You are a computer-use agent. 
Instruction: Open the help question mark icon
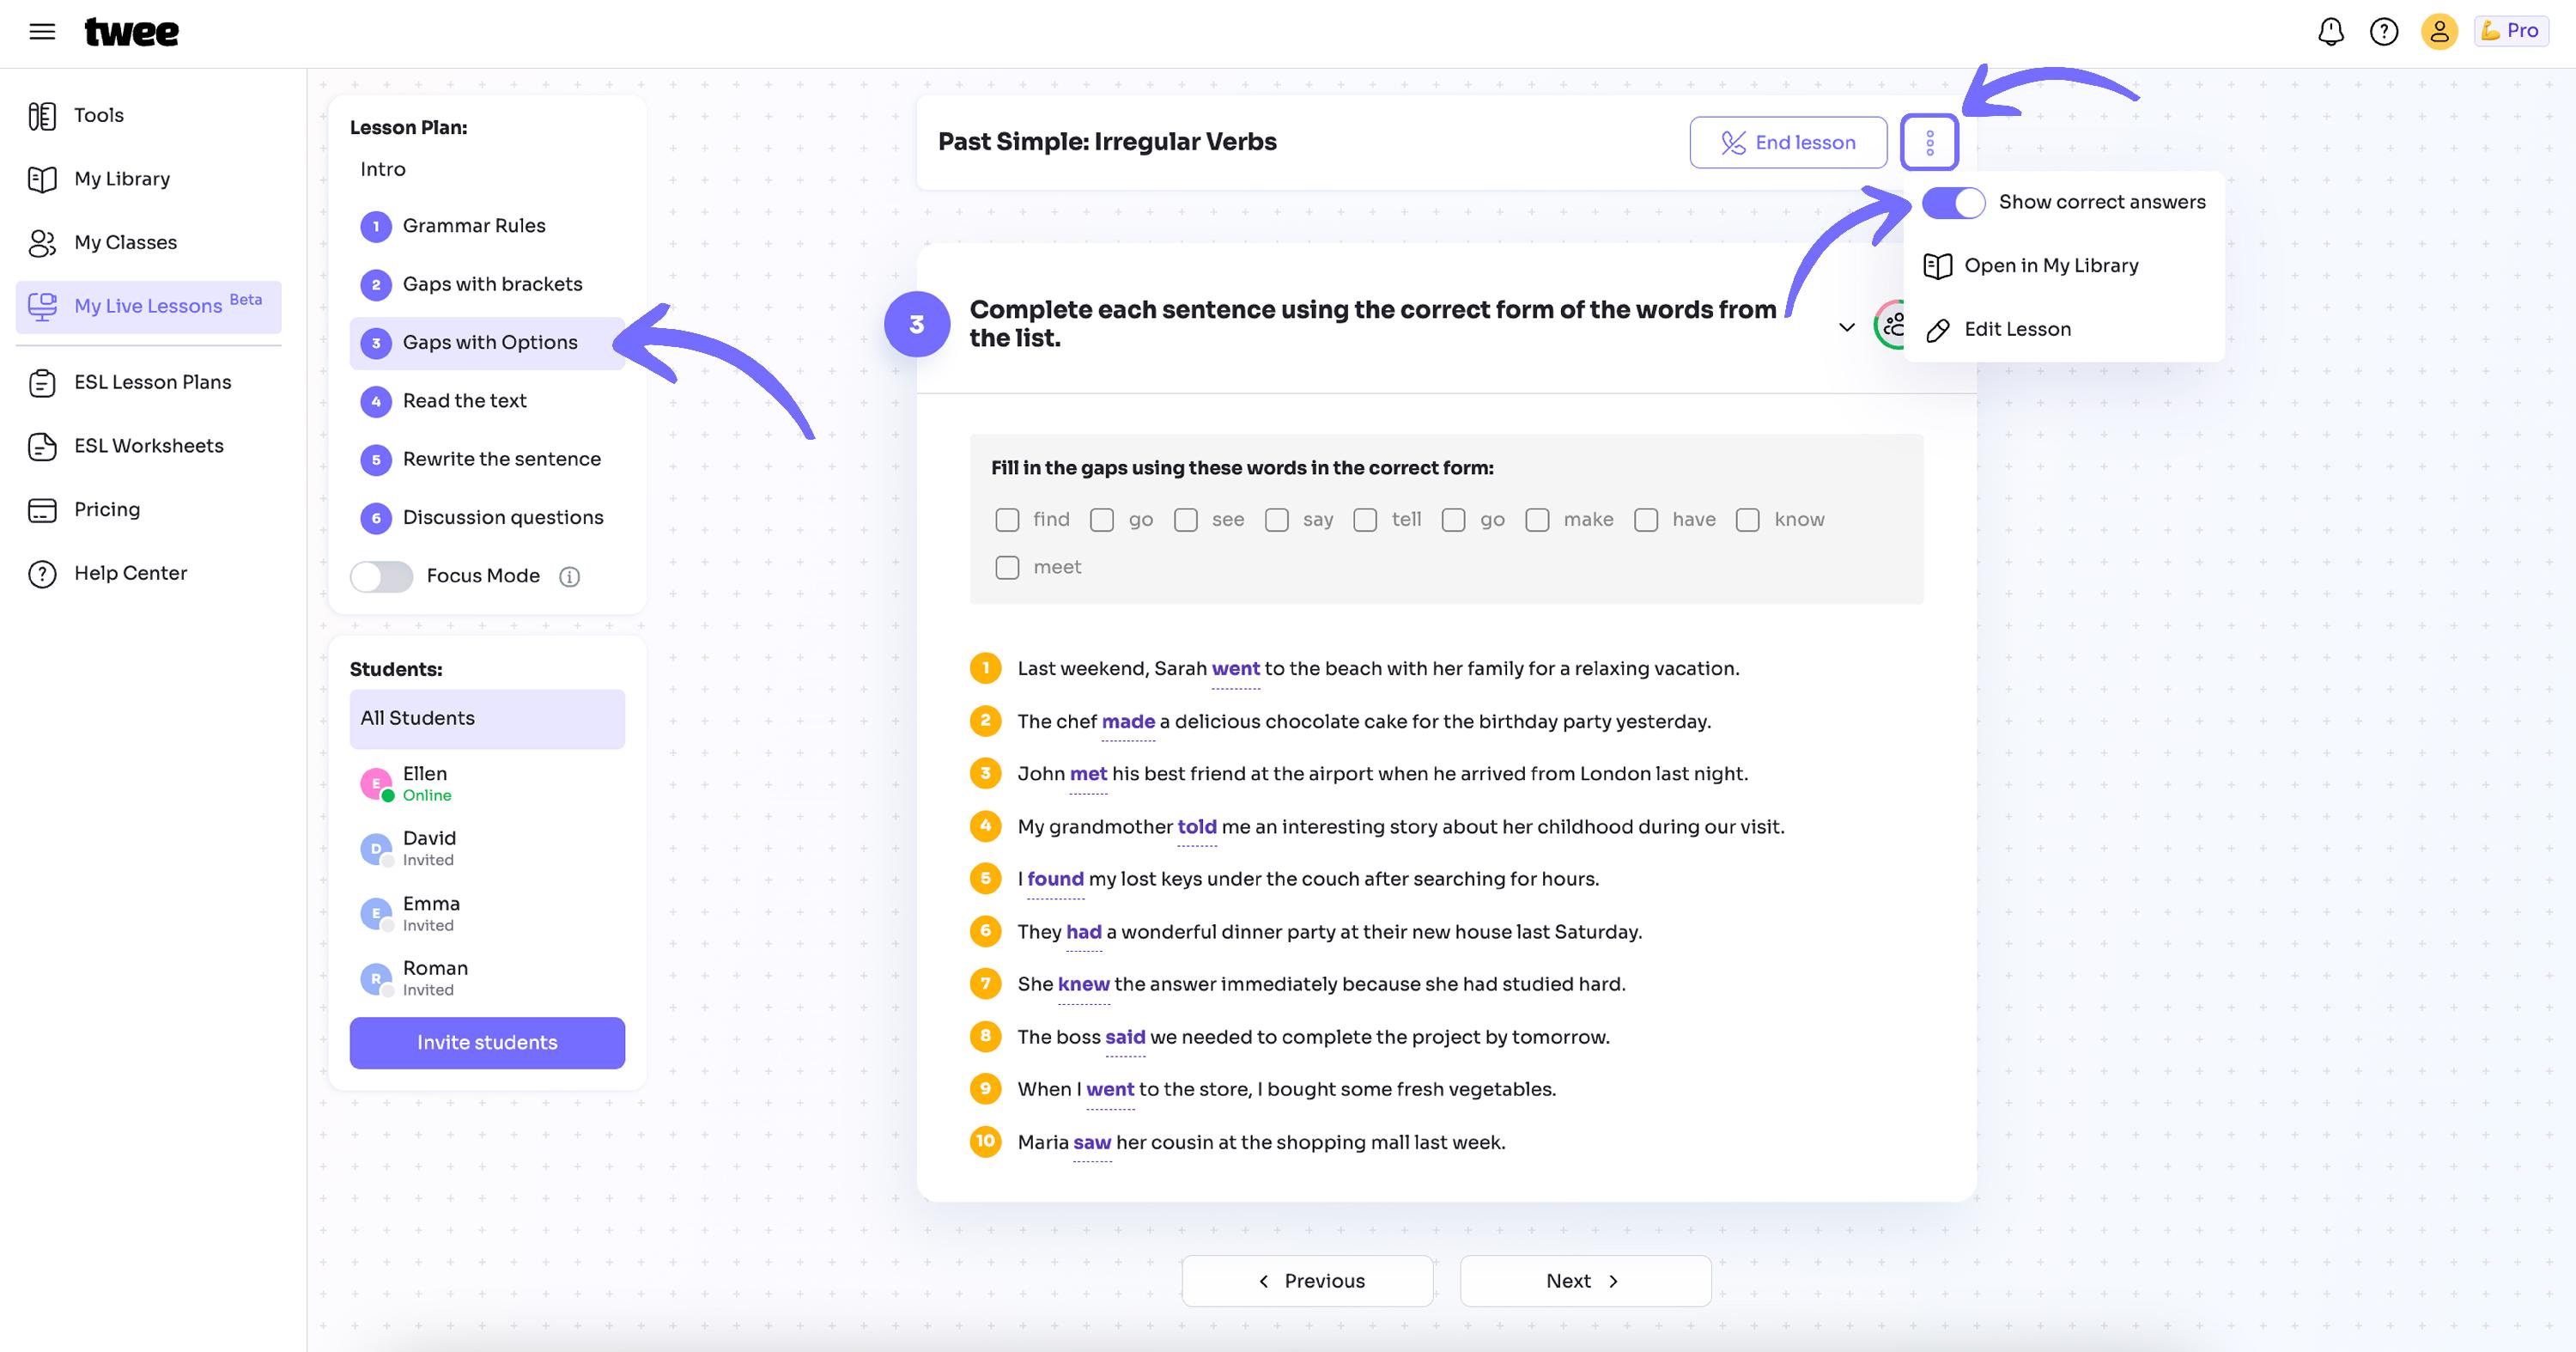(x=2384, y=32)
